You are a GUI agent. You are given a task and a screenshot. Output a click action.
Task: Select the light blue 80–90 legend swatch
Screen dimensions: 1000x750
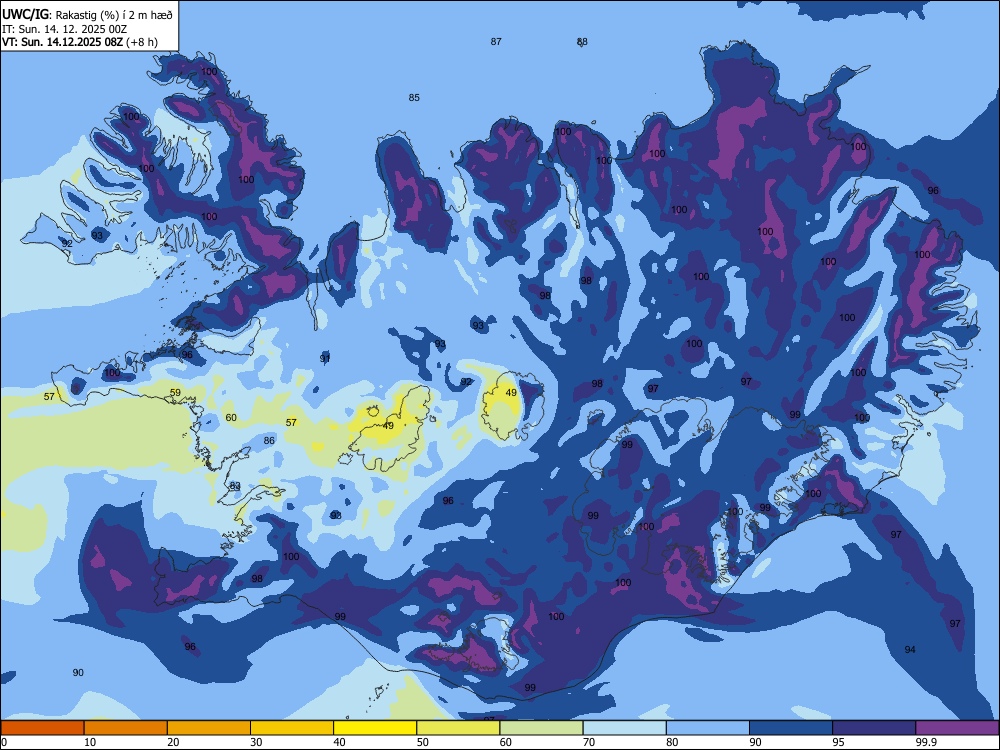(x=708, y=728)
